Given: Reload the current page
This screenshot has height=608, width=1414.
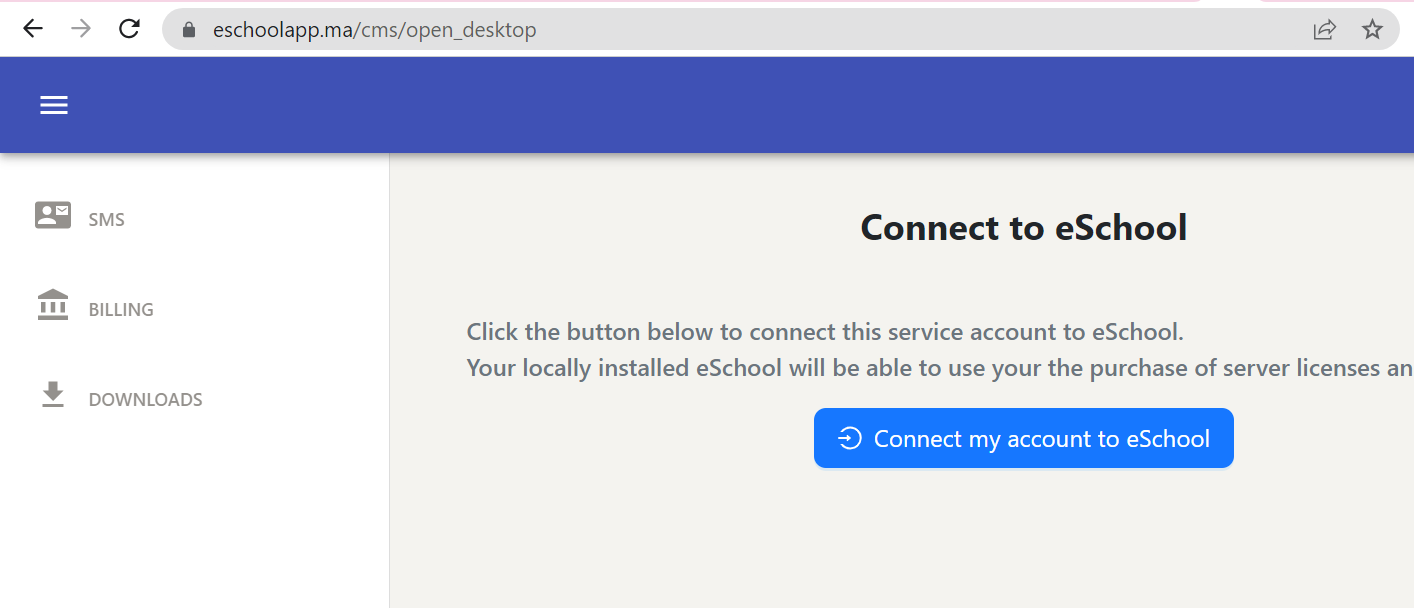Looking at the screenshot, I should pyautogui.click(x=129, y=29).
